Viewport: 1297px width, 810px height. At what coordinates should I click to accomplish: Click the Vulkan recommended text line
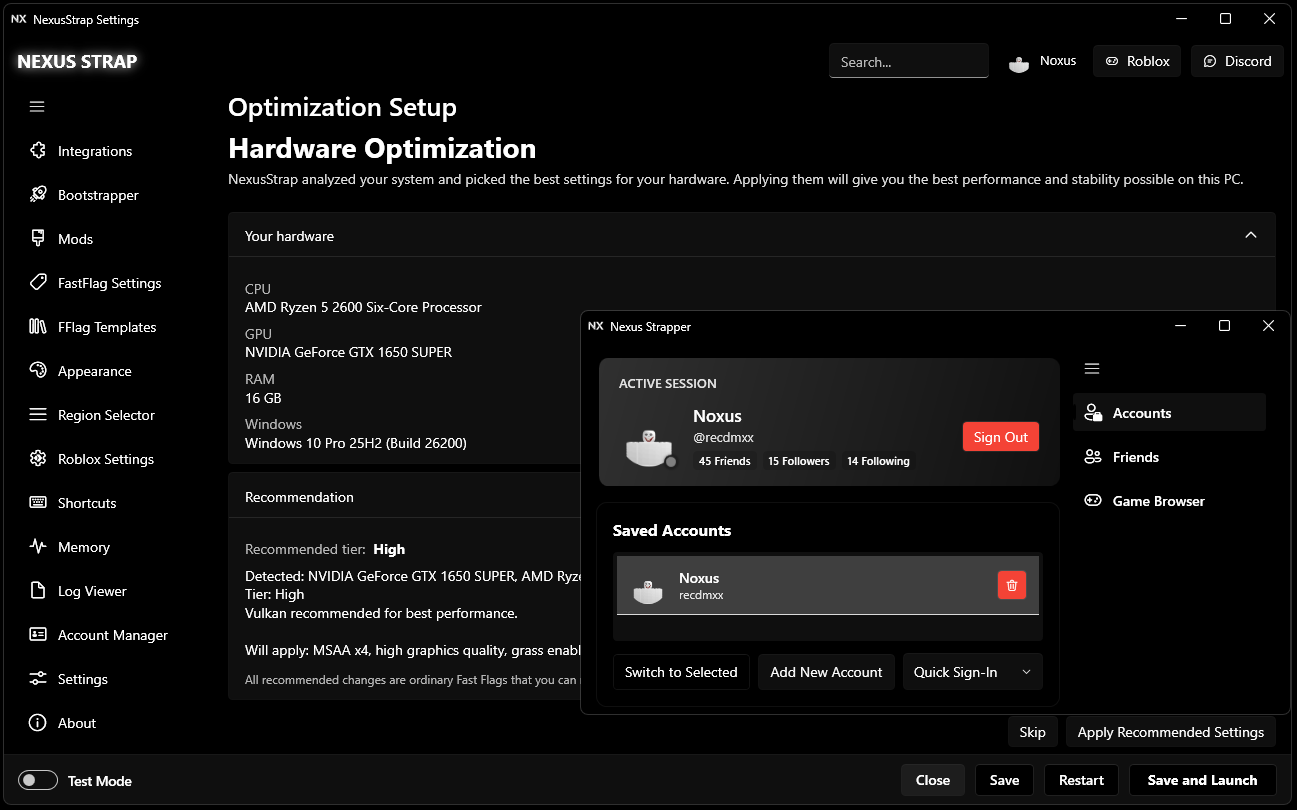[x=381, y=613]
